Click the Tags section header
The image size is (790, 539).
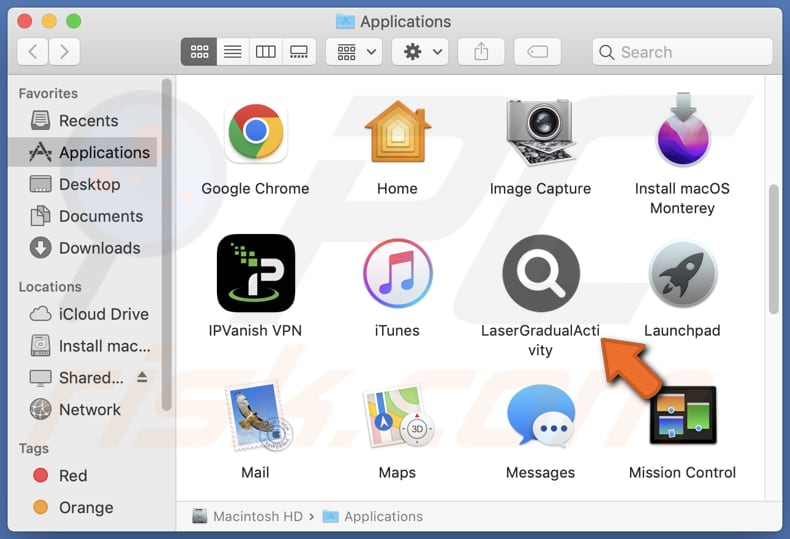34,448
